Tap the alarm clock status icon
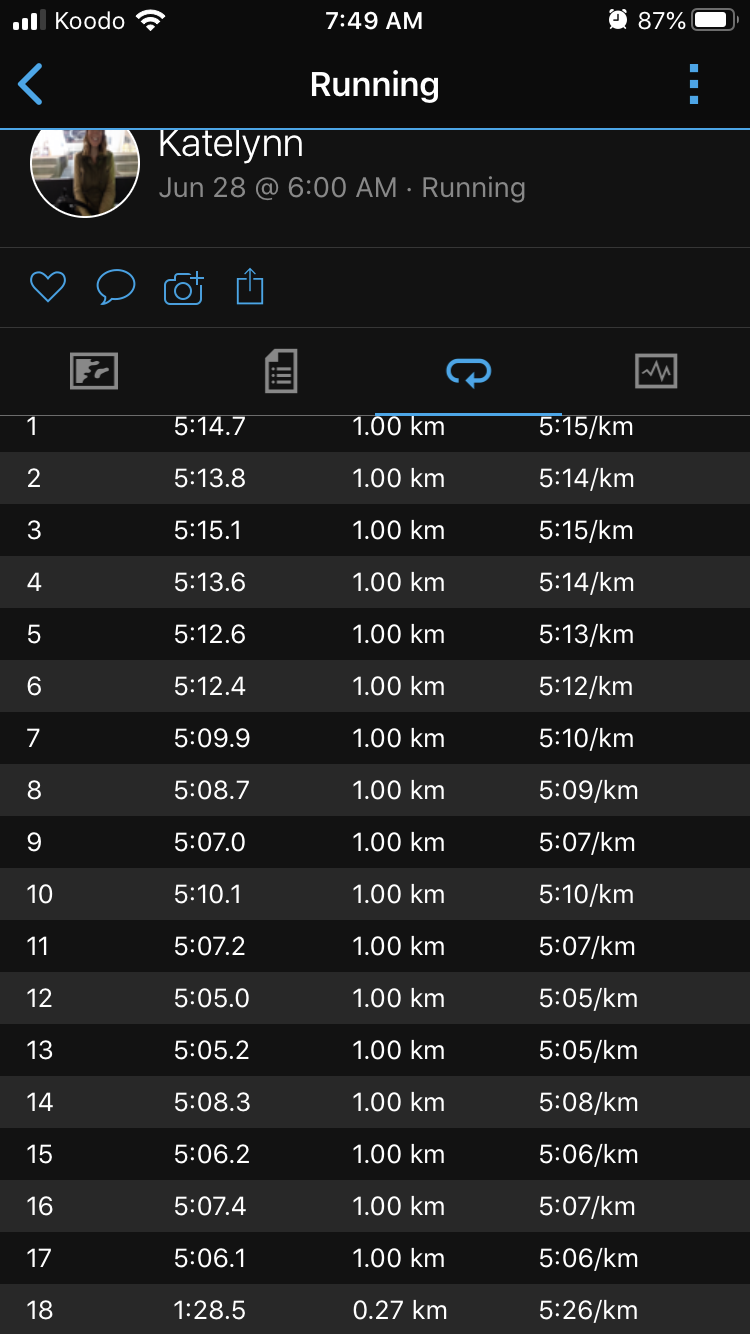The image size is (750, 1334). pos(617,21)
